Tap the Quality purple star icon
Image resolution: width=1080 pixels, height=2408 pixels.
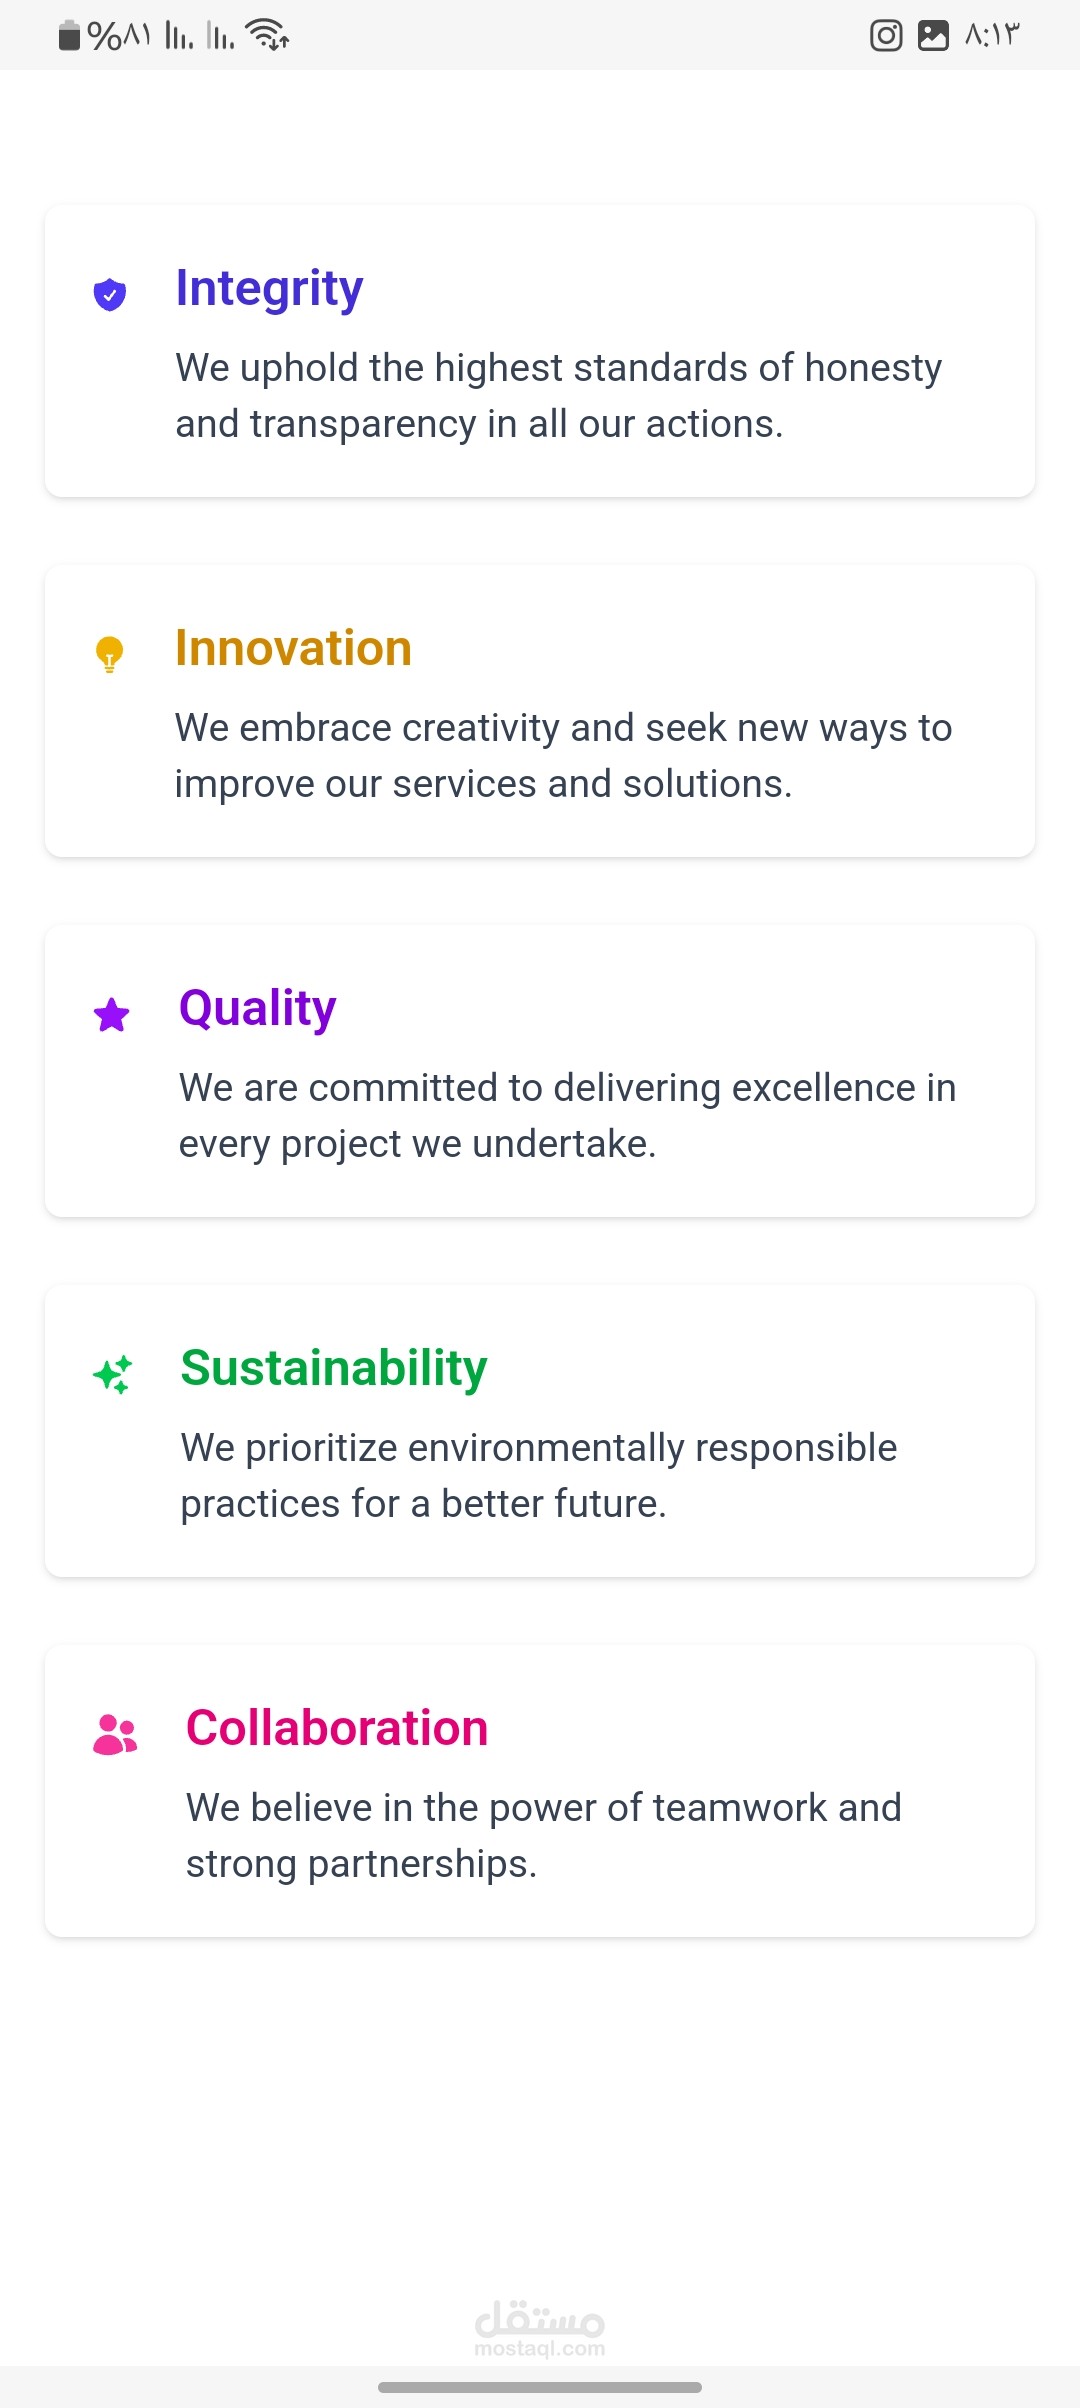point(112,1015)
